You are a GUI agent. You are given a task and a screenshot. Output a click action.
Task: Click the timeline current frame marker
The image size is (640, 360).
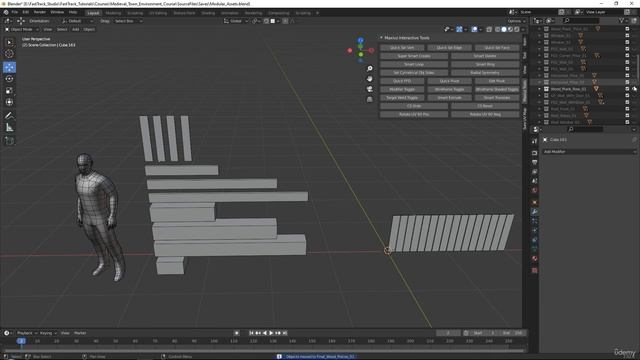(21, 341)
